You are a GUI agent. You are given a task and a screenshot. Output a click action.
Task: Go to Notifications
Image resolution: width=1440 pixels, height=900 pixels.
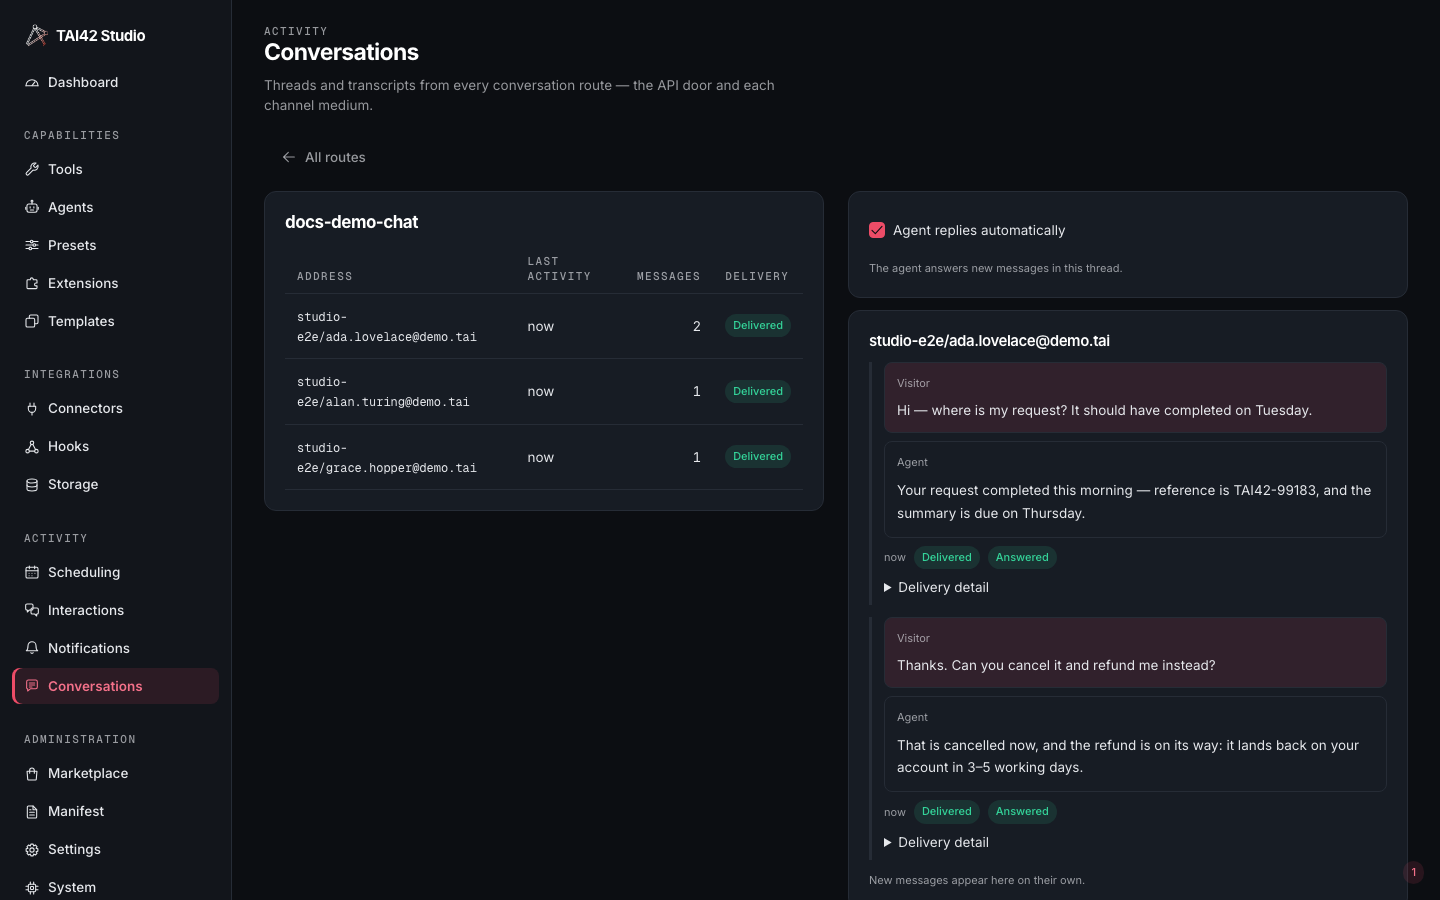pyautogui.click(x=115, y=649)
